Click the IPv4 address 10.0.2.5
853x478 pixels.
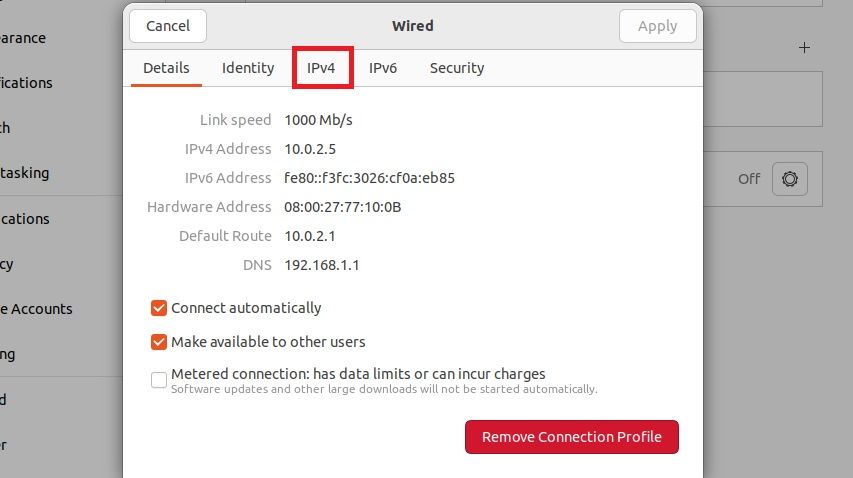pos(310,149)
